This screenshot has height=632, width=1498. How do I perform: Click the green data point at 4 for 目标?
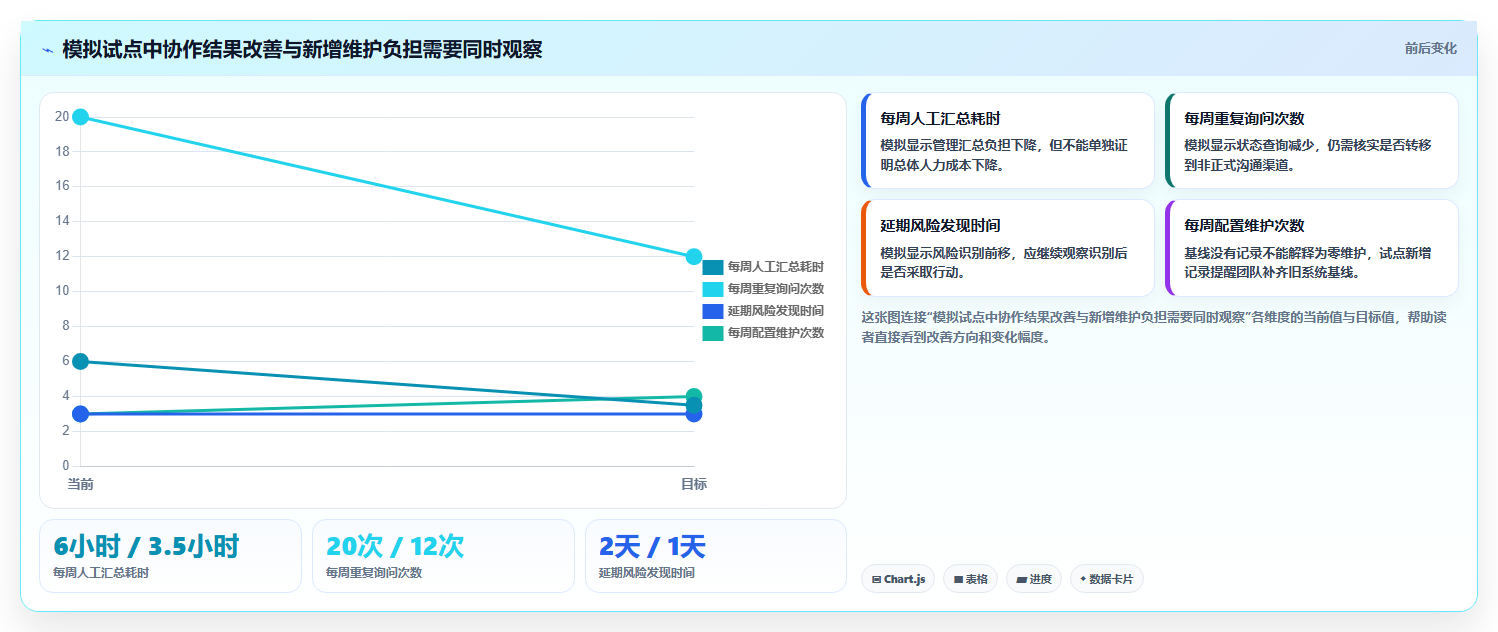point(694,395)
